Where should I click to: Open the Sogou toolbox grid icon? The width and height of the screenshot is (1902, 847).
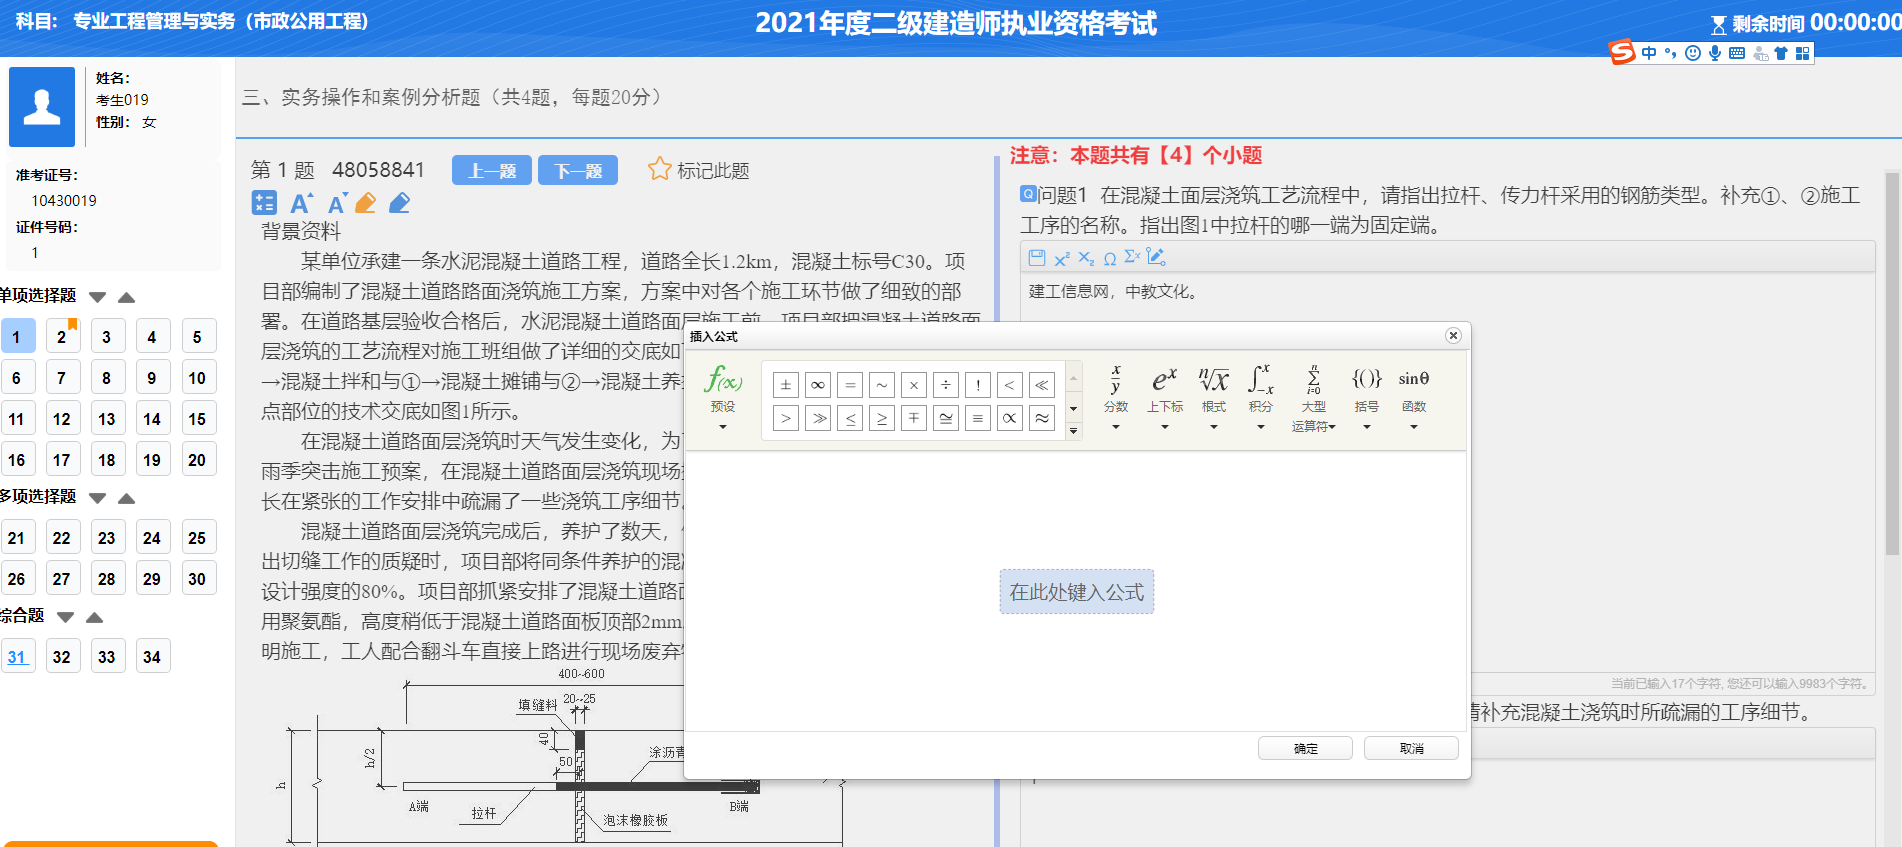pos(1802,53)
